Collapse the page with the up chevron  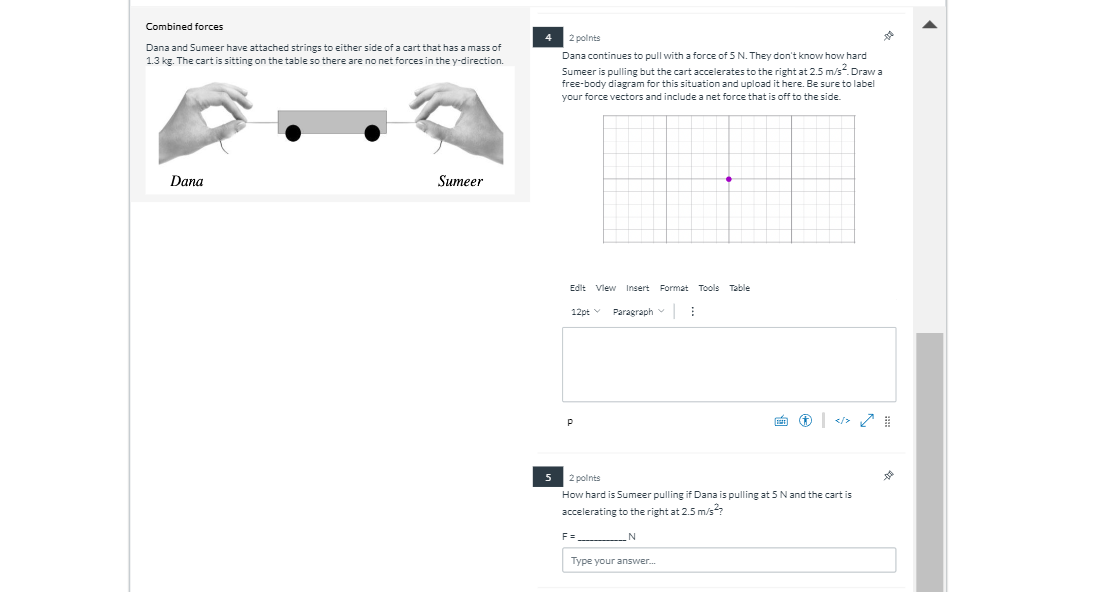(x=929, y=23)
